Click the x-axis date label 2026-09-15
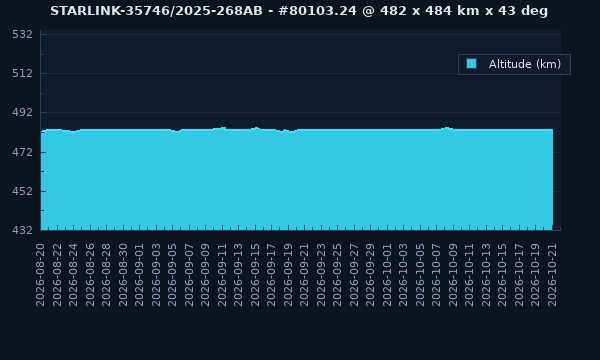The image size is (600, 360). [x=255, y=275]
